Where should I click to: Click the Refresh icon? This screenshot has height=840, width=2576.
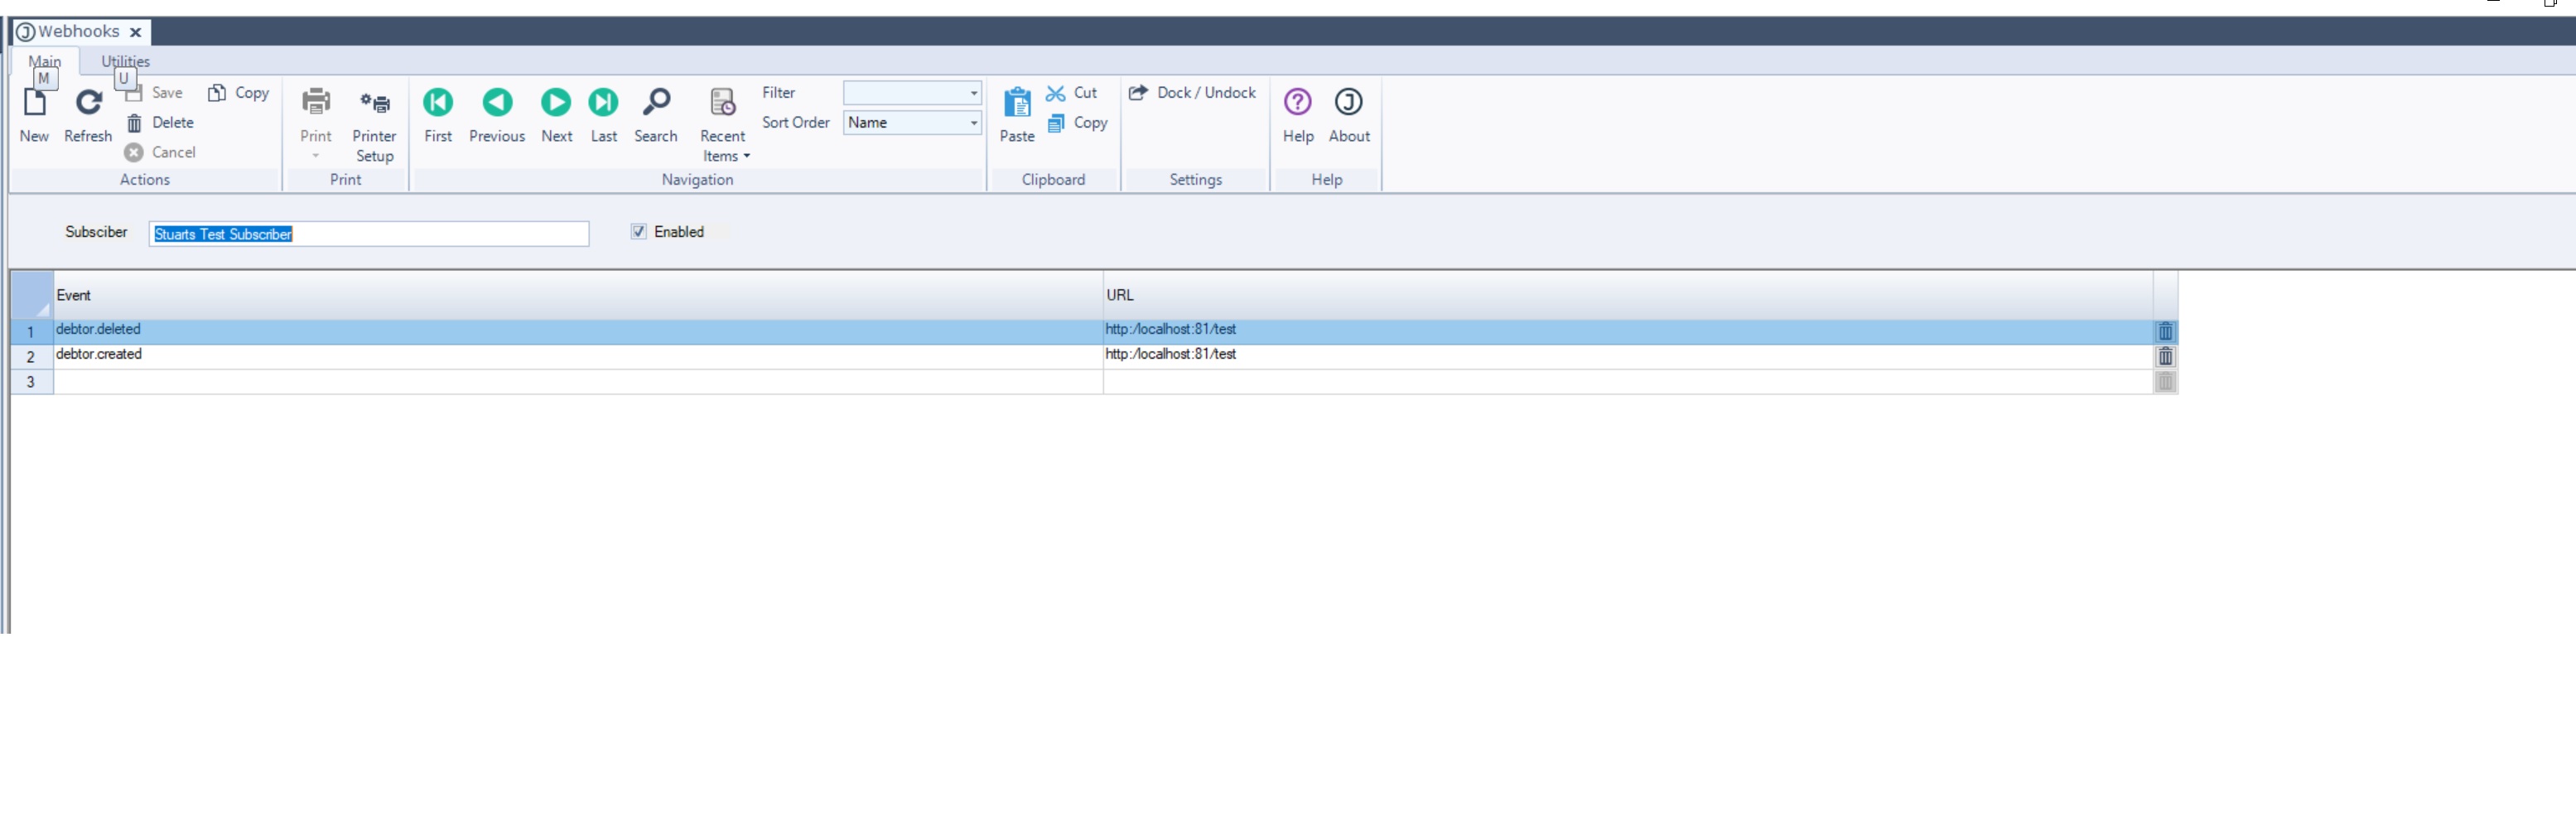click(88, 103)
